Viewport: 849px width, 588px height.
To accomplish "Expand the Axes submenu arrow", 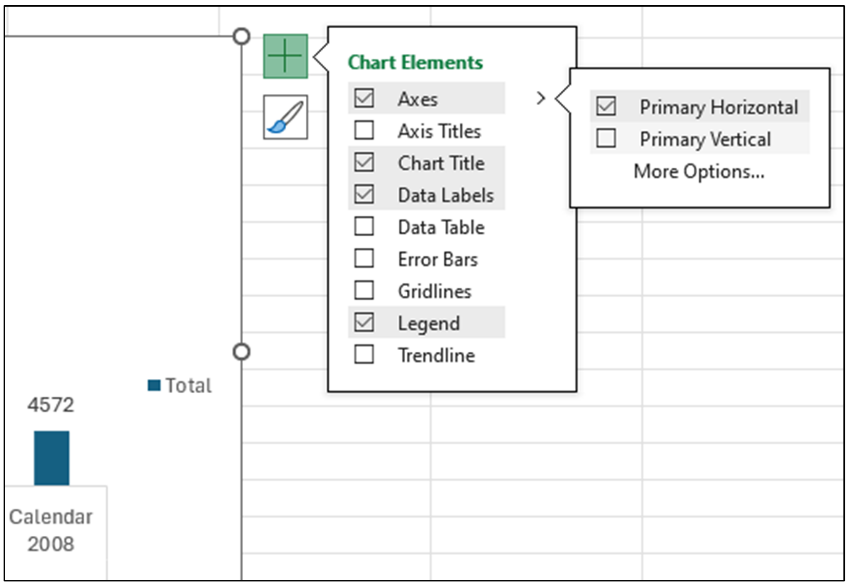I will (541, 98).
